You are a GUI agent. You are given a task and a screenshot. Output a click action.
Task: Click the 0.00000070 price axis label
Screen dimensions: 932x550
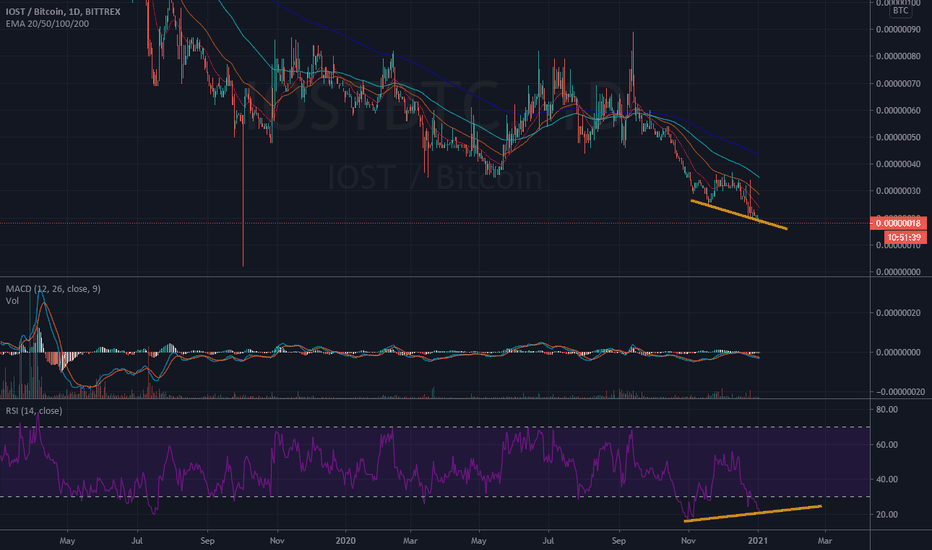(x=898, y=83)
